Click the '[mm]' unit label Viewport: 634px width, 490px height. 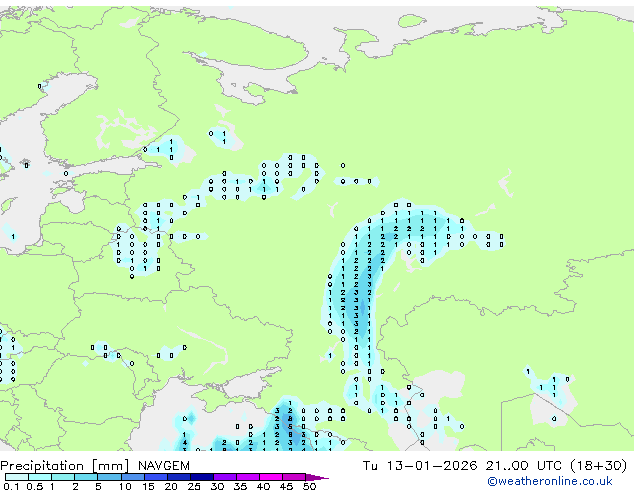pos(111,466)
